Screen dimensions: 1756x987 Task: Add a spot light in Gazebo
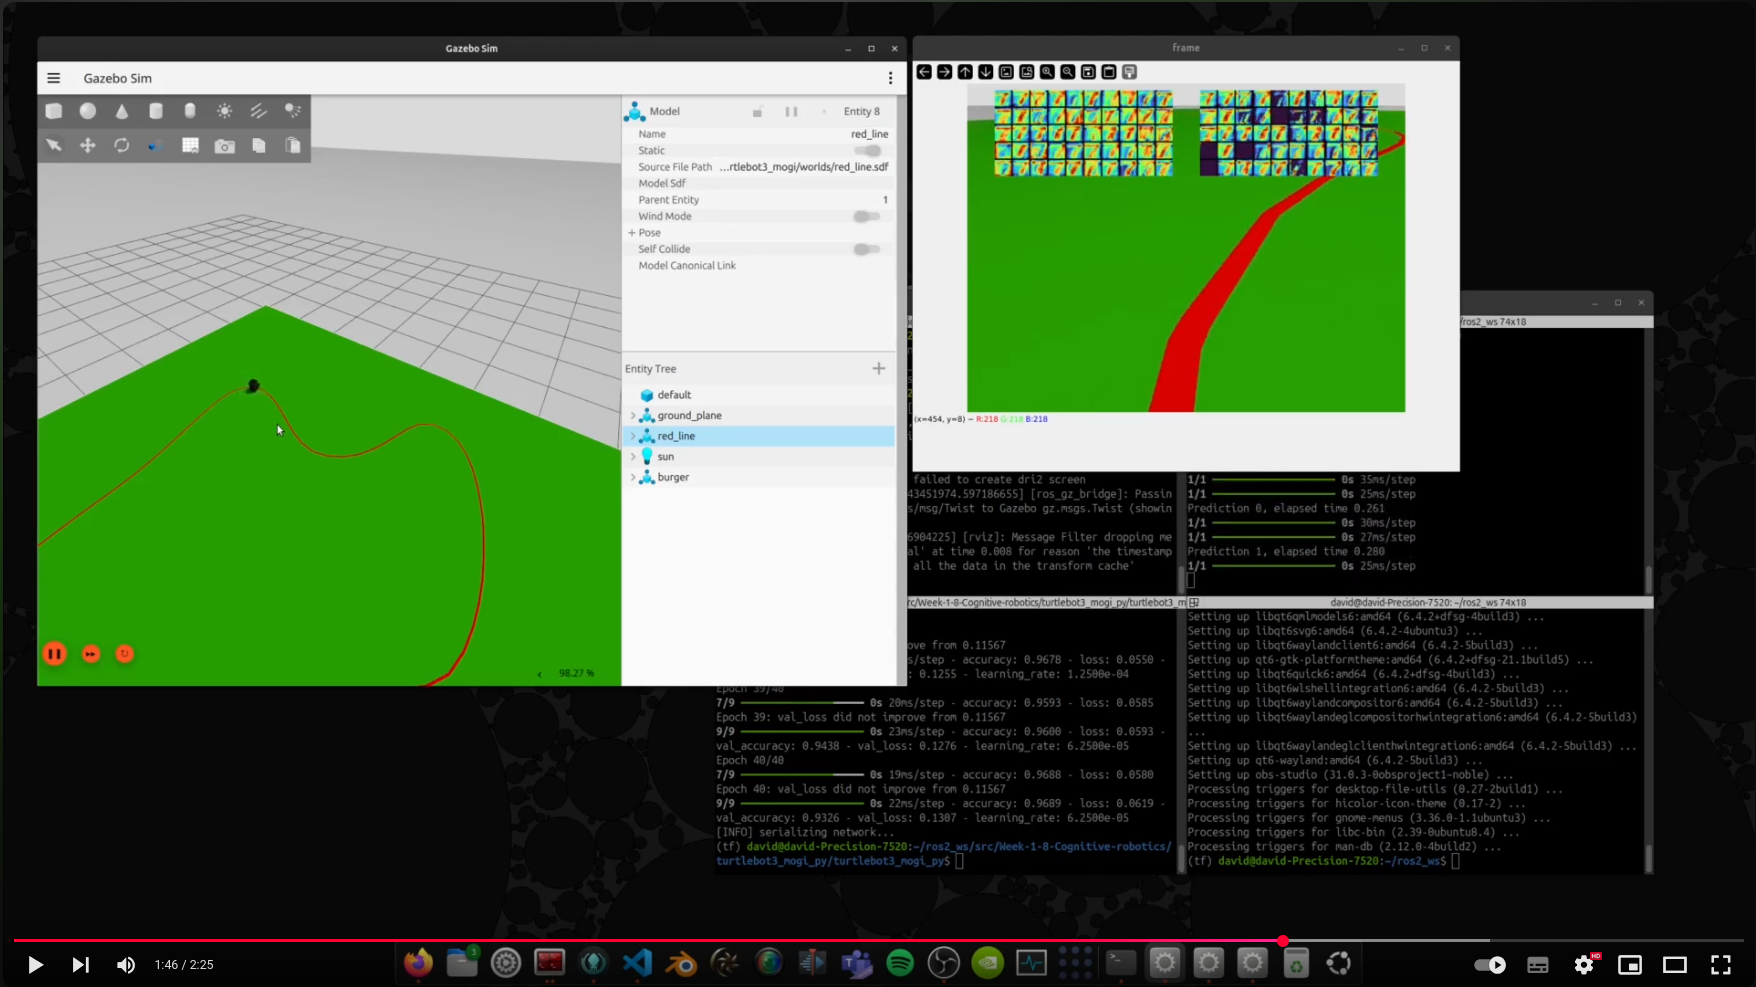pyautogui.click(x=292, y=111)
